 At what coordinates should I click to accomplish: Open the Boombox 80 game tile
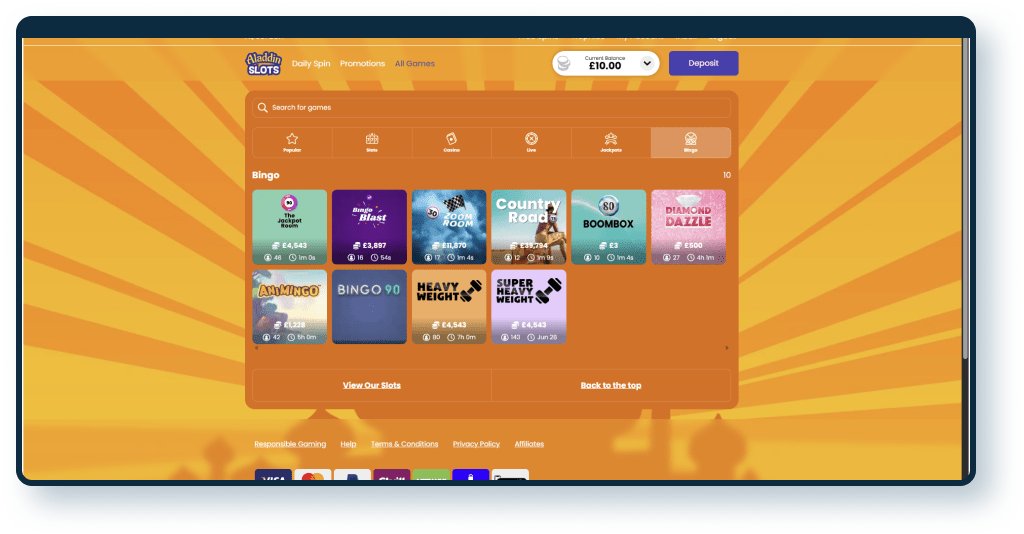click(609, 227)
